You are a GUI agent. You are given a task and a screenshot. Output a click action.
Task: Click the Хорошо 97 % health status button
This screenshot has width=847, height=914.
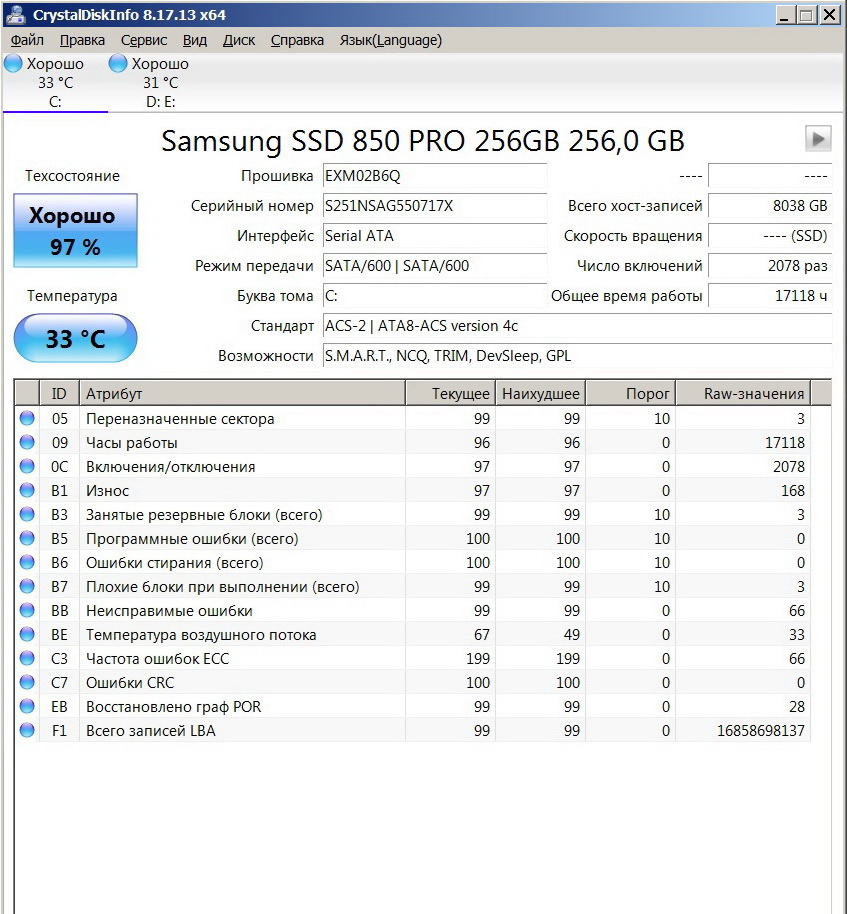point(75,231)
